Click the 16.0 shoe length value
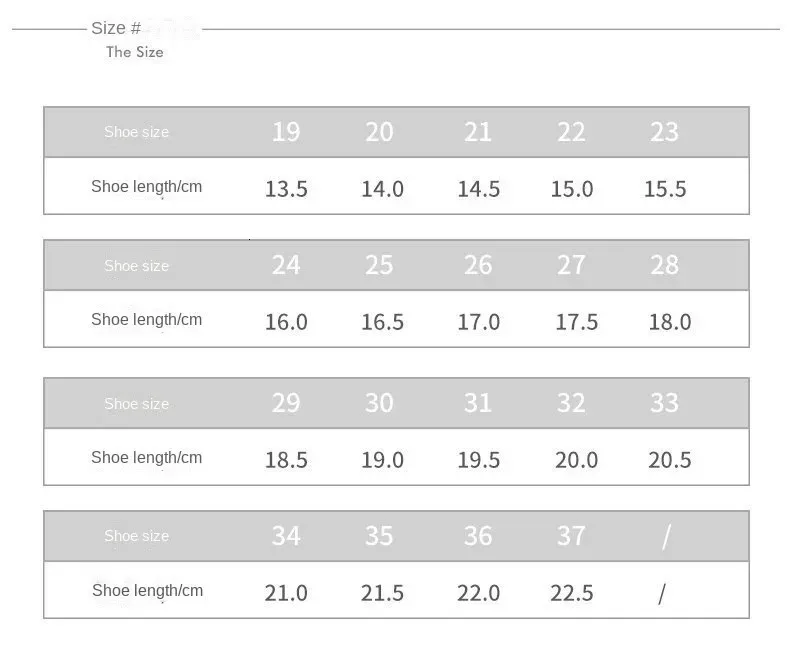The image size is (790, 665). click(286, 322)
